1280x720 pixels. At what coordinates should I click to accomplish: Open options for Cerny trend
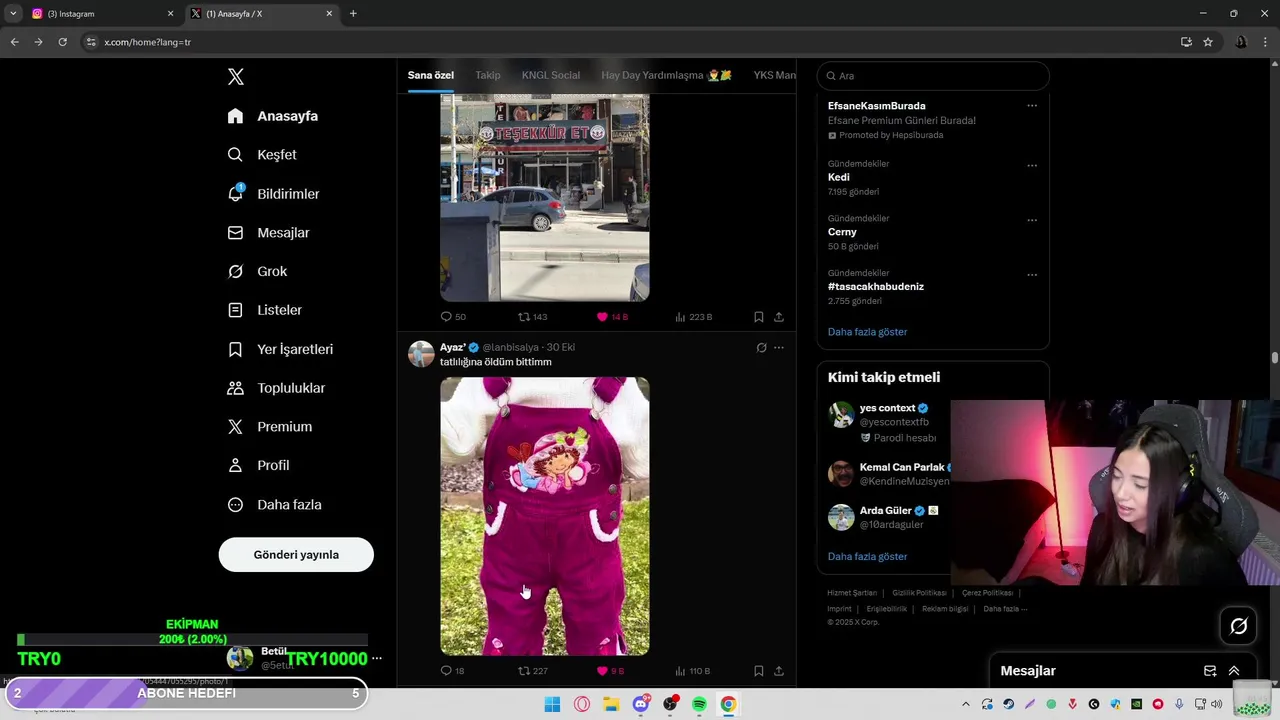pos(1032,220)
